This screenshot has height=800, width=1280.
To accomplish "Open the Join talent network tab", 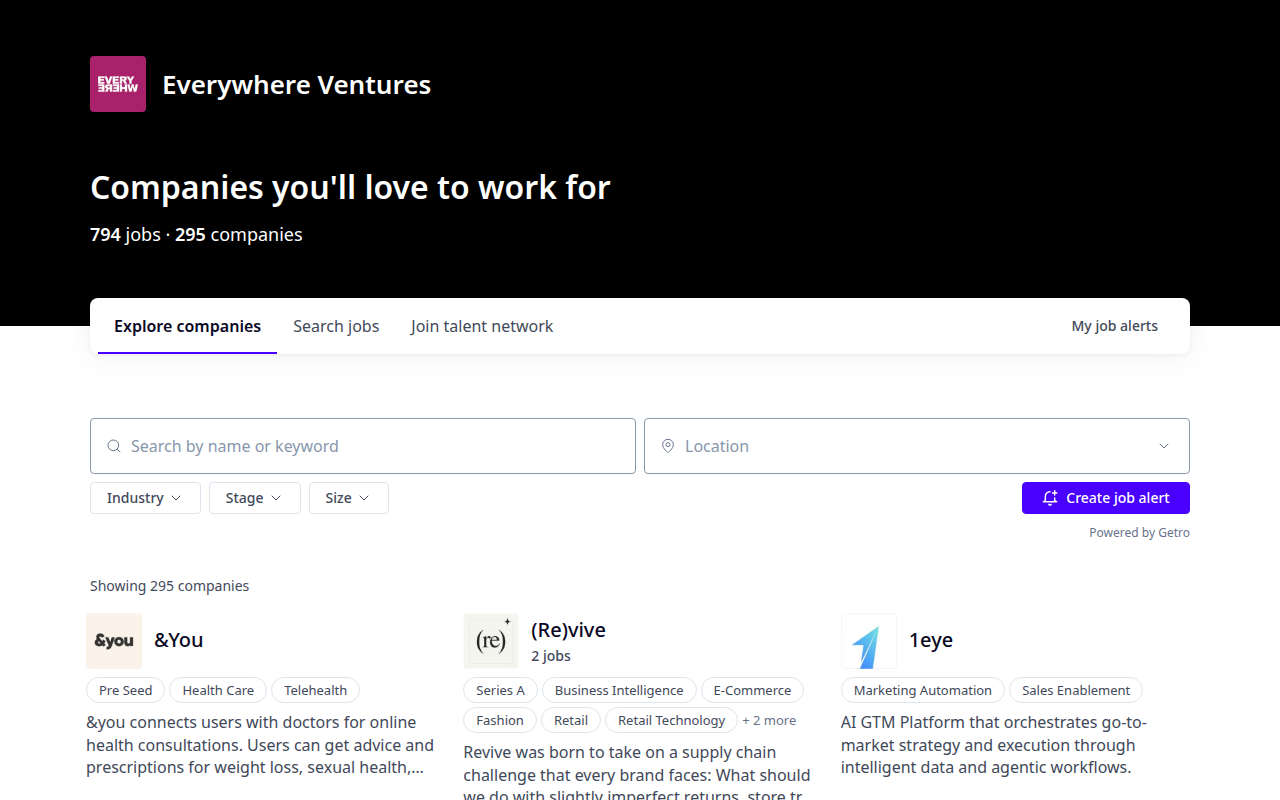I will tap(482, 326).
